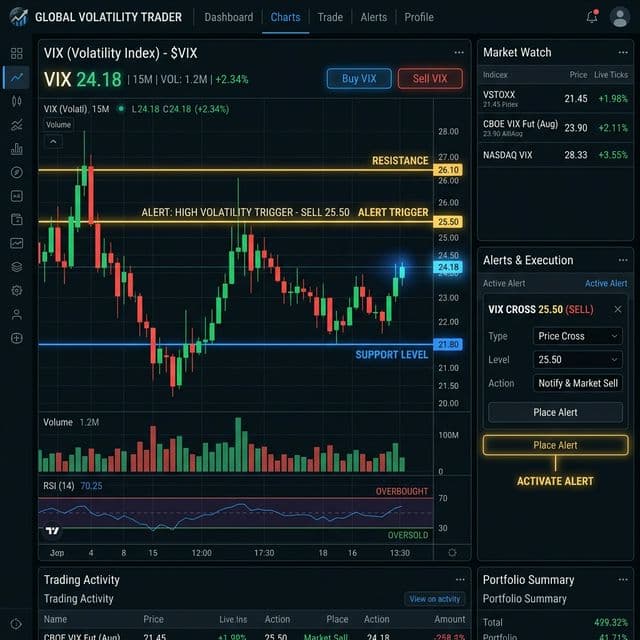Click the SUPPORT LEVEL chart label
Viewport: 640px width, 640px height.
pyautogui.click(x=391, y=355)
